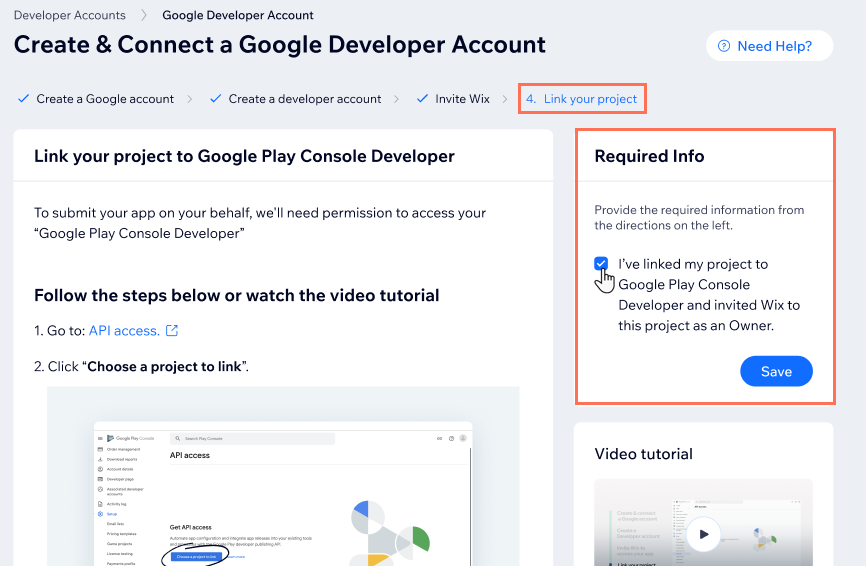The image size is (866, 566).
Task: Play the video tutorial
Action: (703, 534)
